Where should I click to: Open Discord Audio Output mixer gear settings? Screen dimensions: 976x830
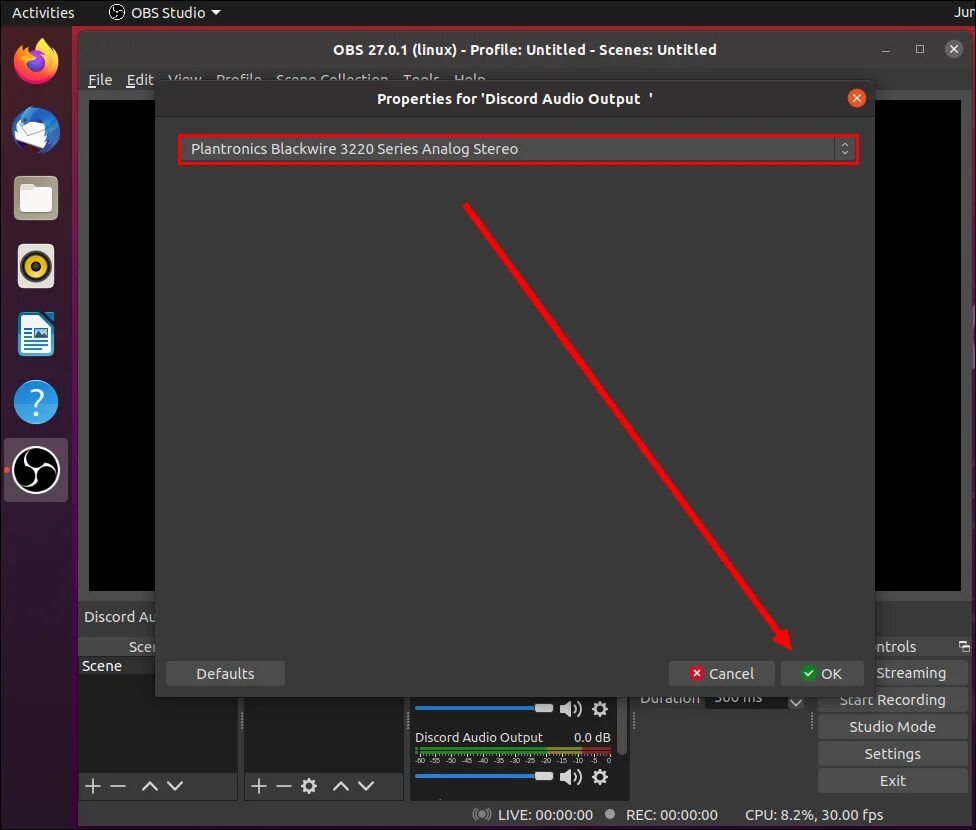coord(599,776)
